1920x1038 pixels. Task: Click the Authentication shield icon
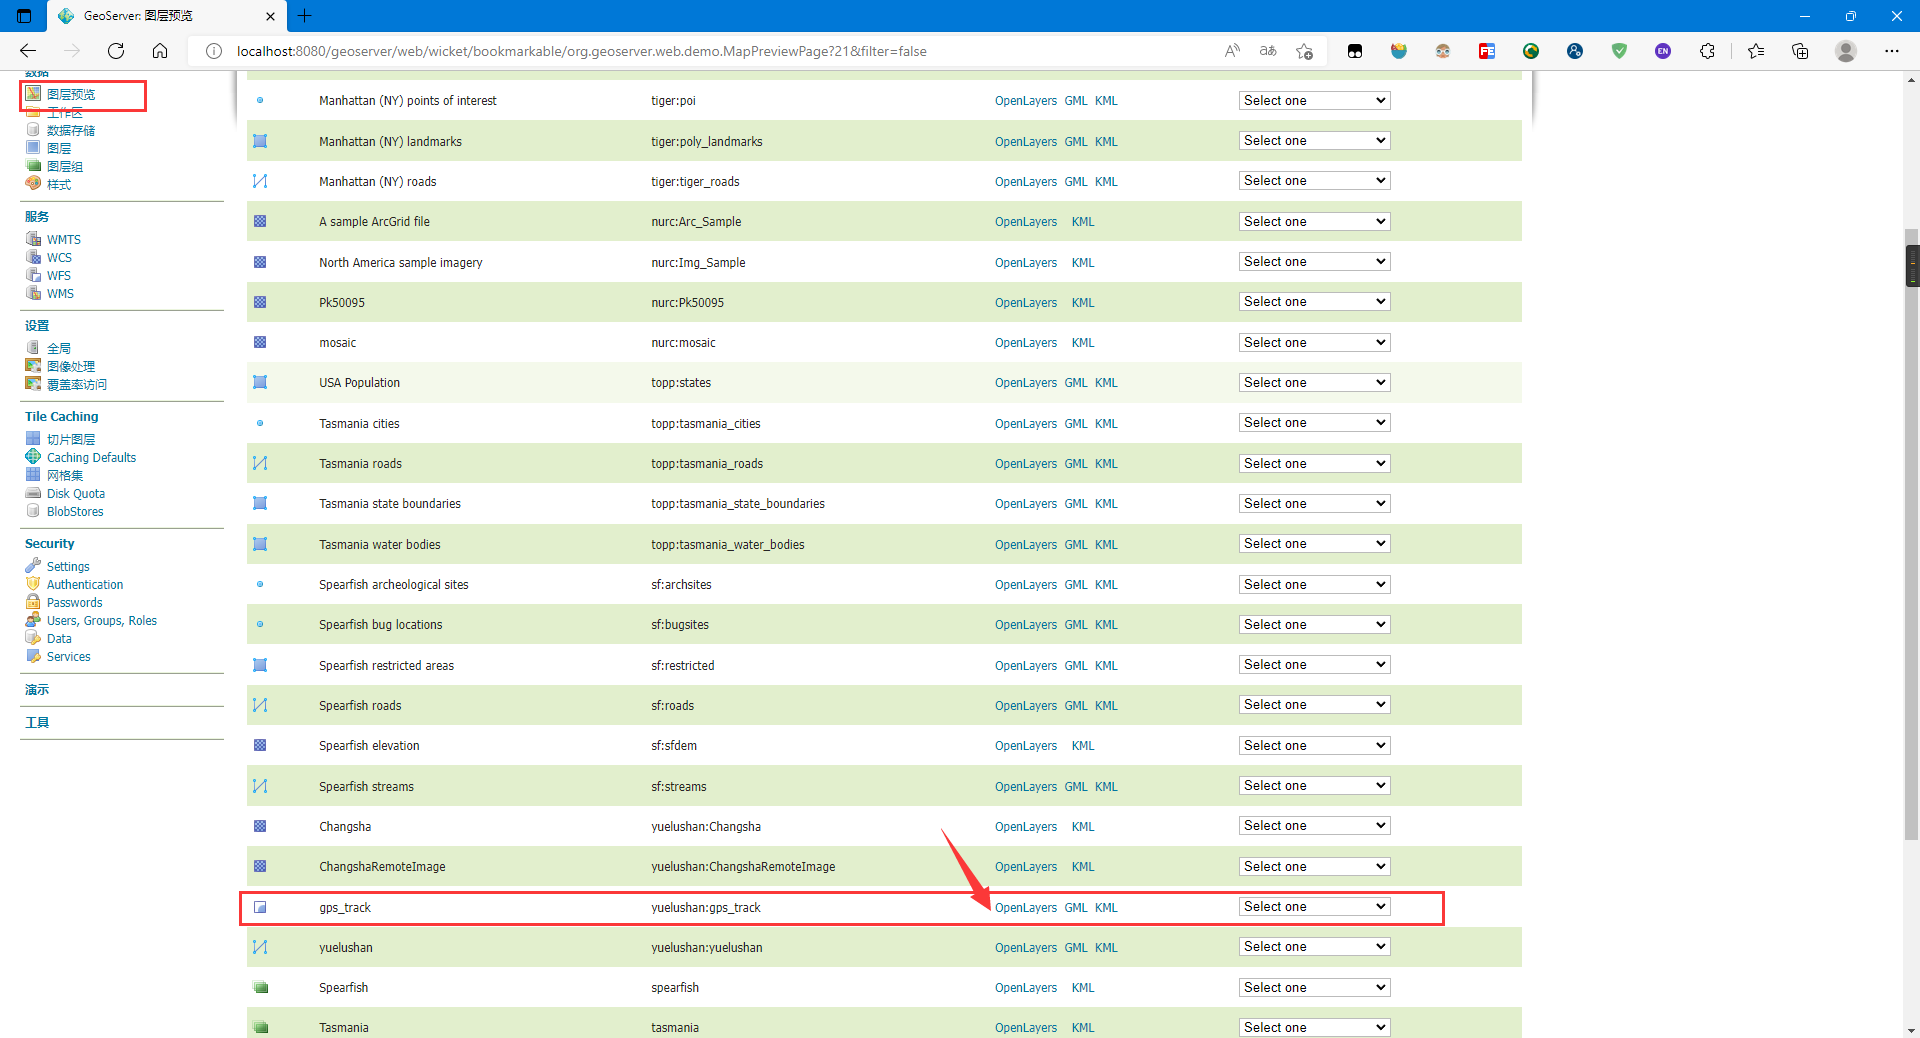[x=33, y=584]
